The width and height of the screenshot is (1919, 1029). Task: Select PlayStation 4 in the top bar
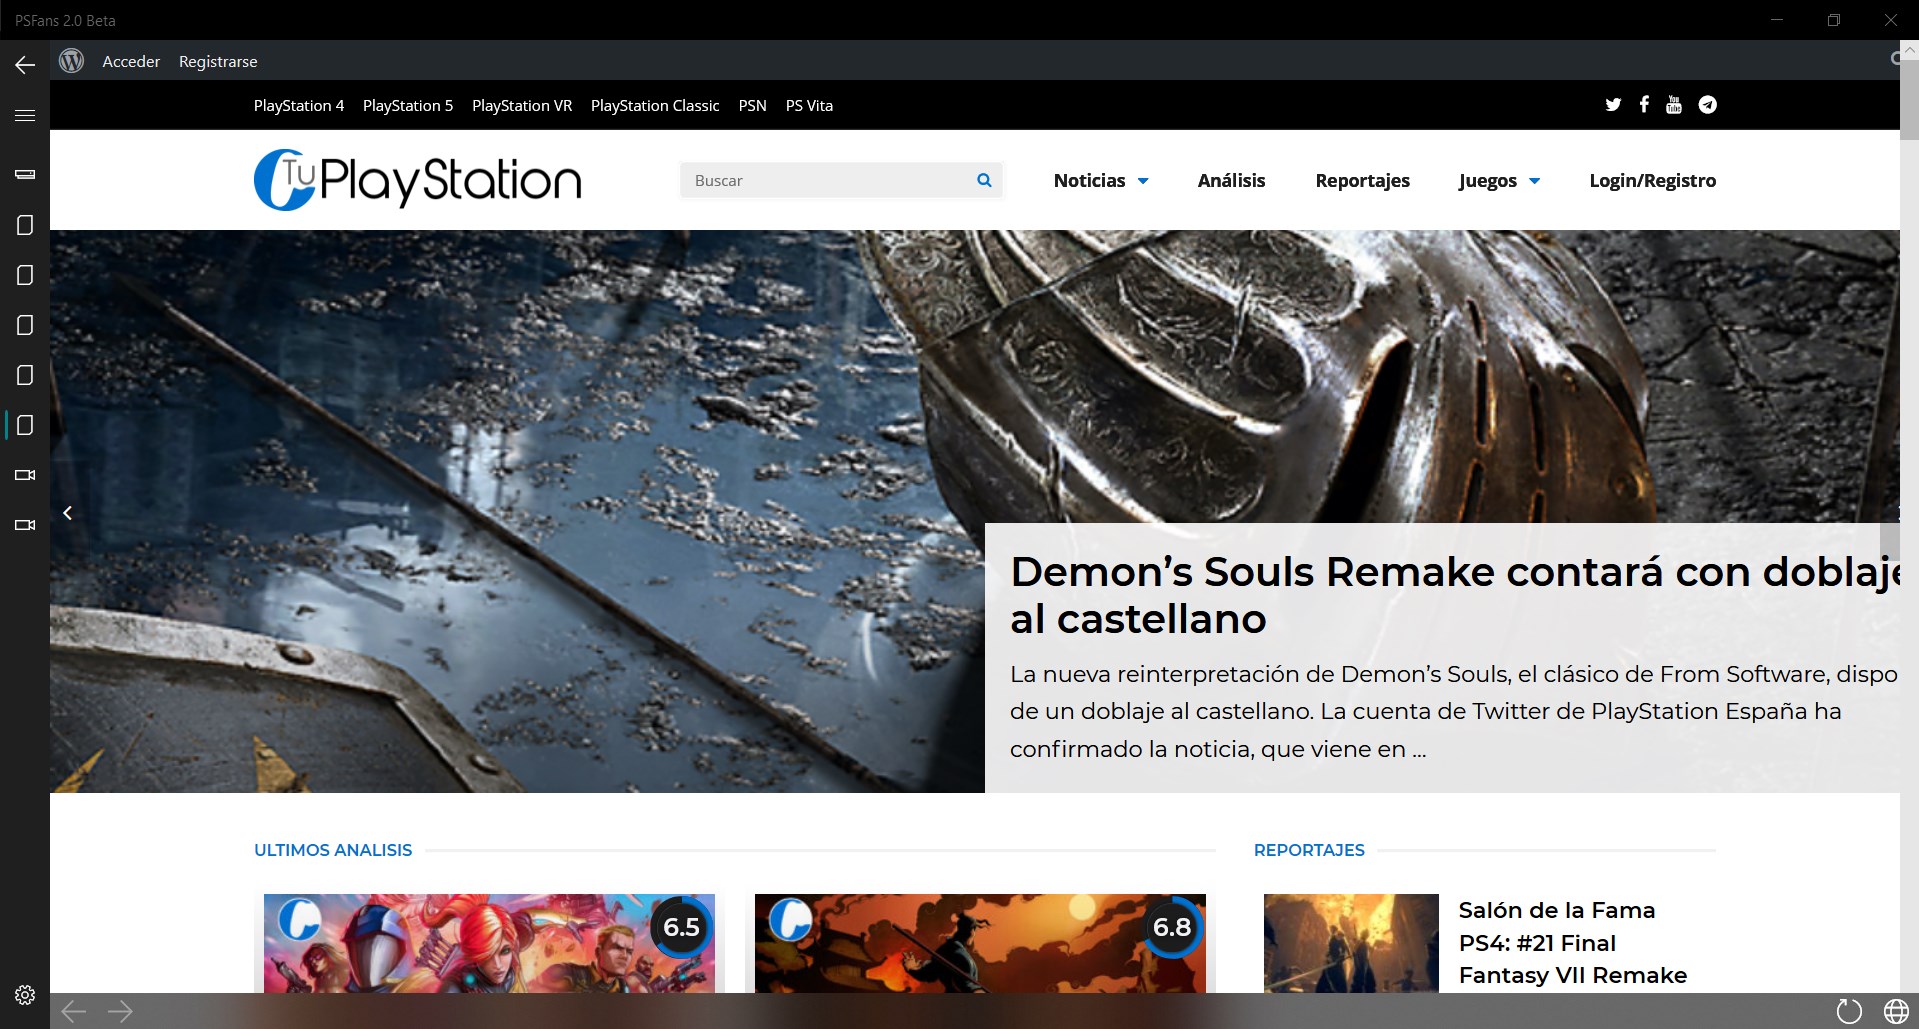click(299, 105)
